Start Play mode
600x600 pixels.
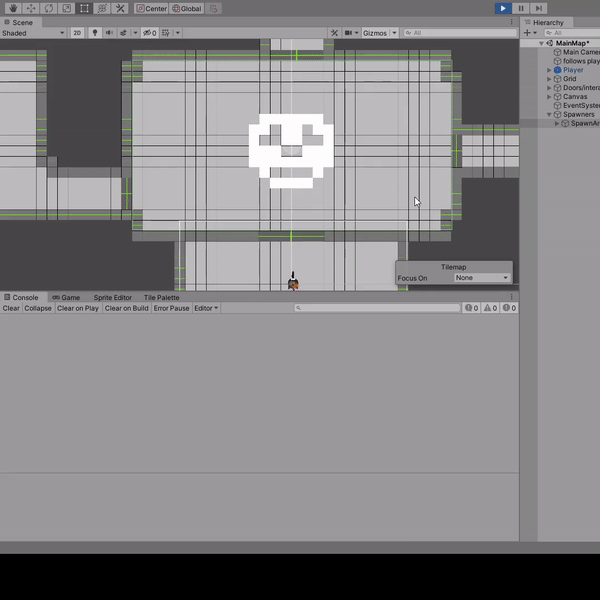[503, 8]
